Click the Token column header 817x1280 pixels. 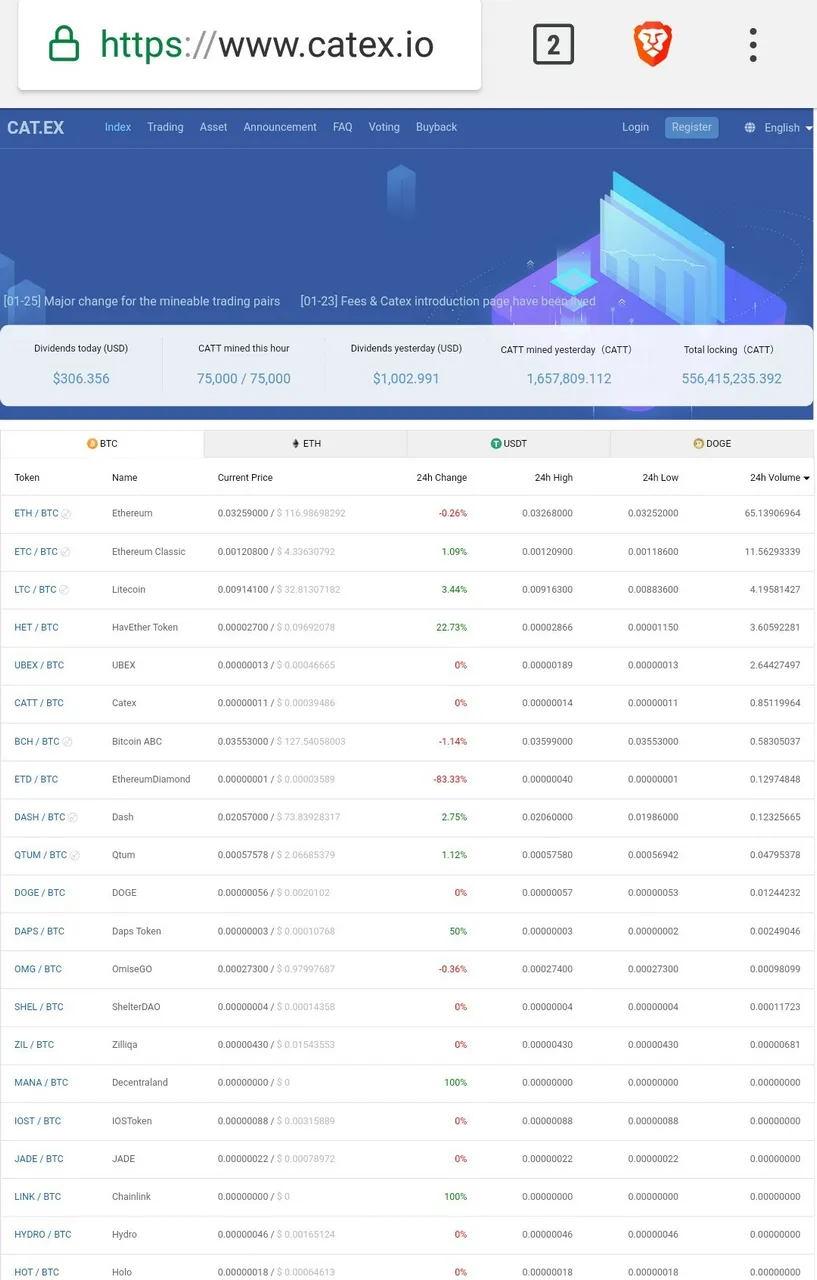(27, 478)
